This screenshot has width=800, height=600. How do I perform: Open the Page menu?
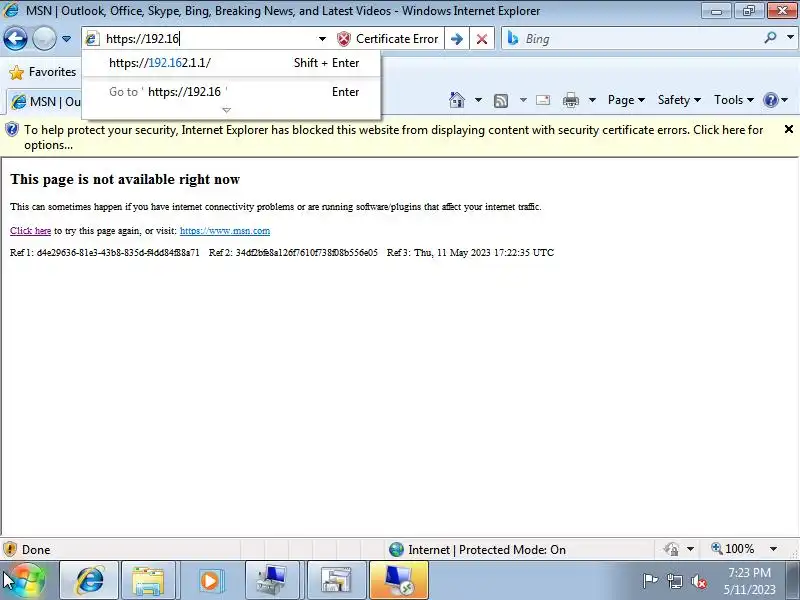pyautogui.click(x=626, y=100)
